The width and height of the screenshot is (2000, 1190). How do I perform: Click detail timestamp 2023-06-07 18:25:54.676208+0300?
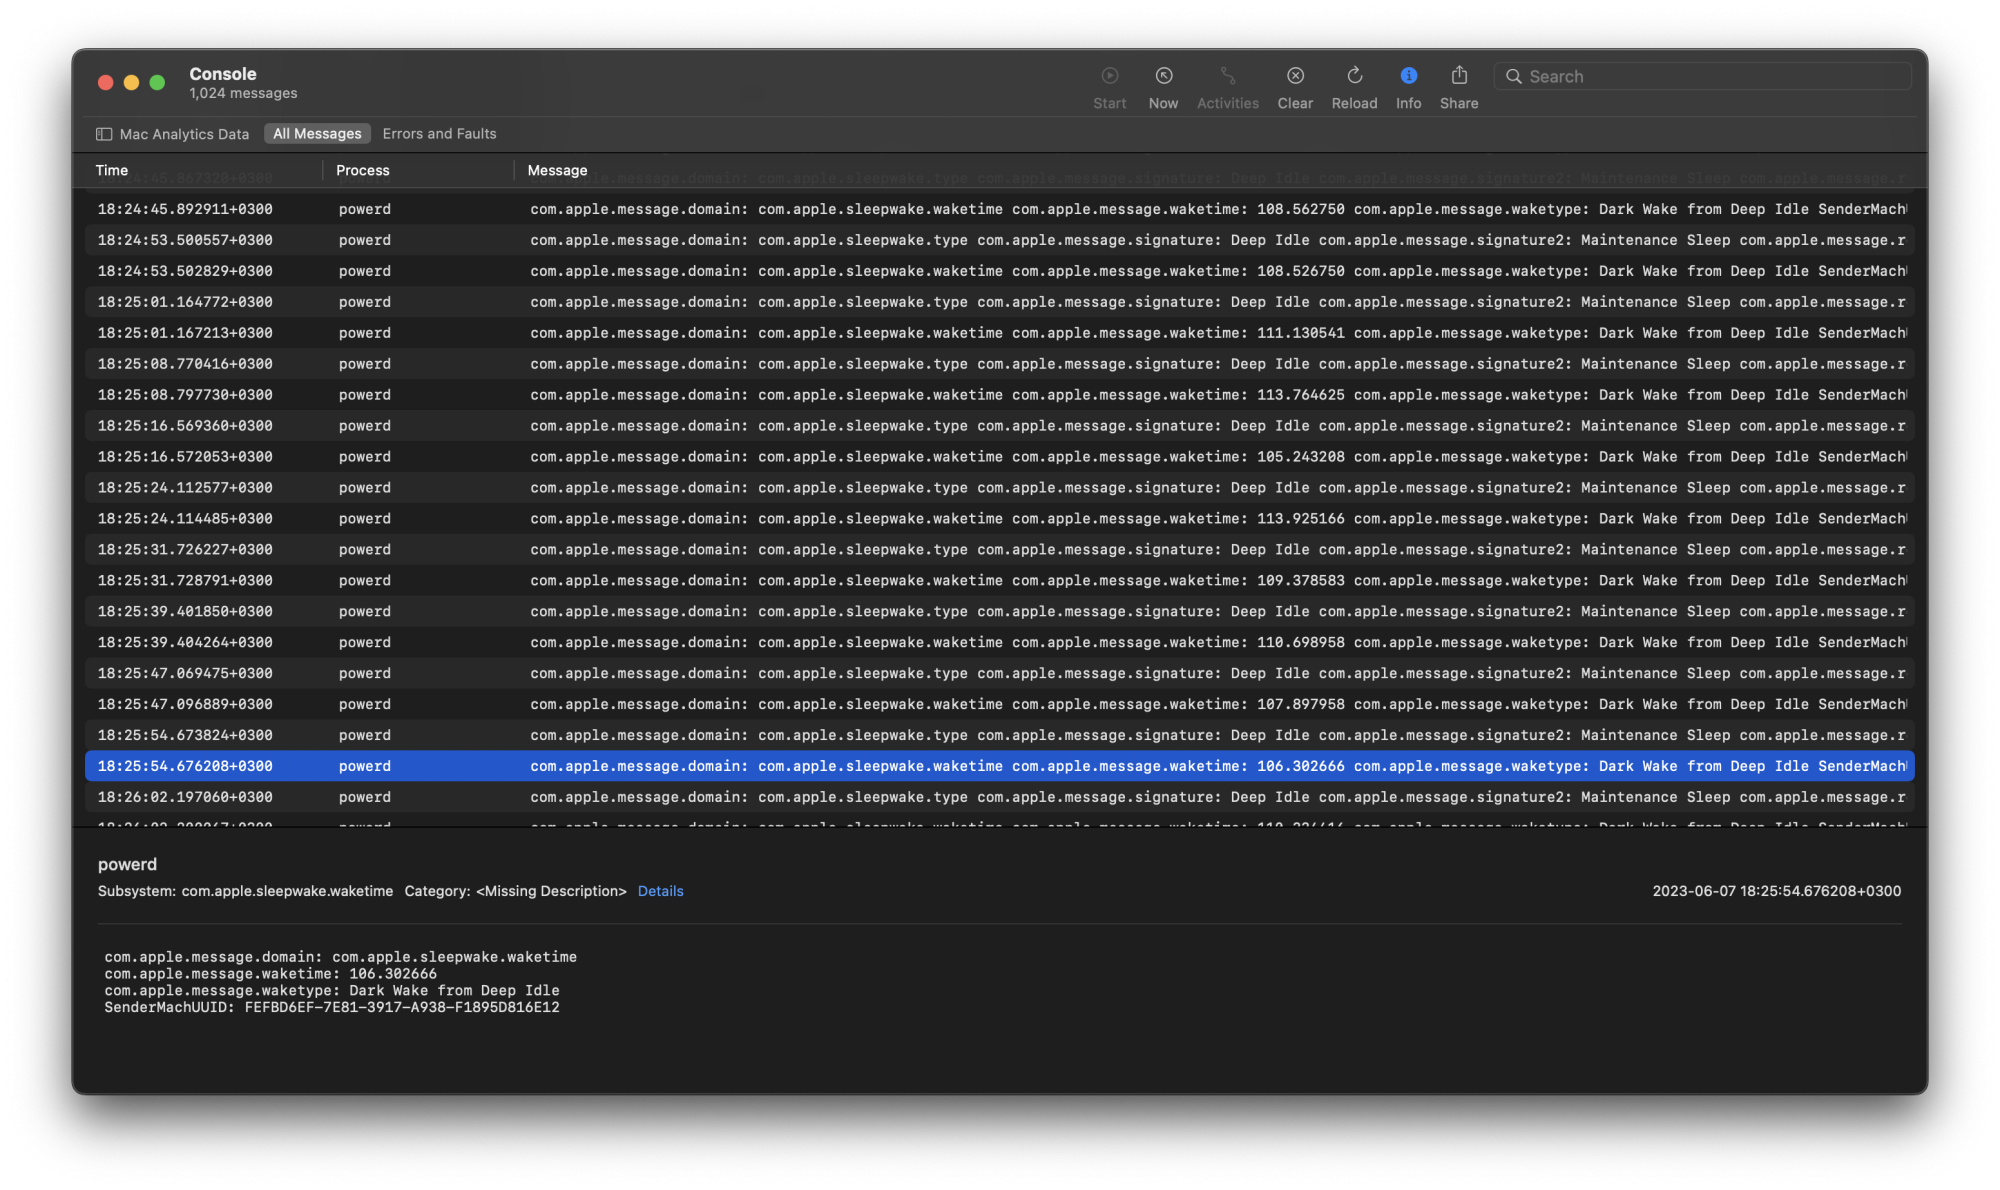[x=1776, y=891]
